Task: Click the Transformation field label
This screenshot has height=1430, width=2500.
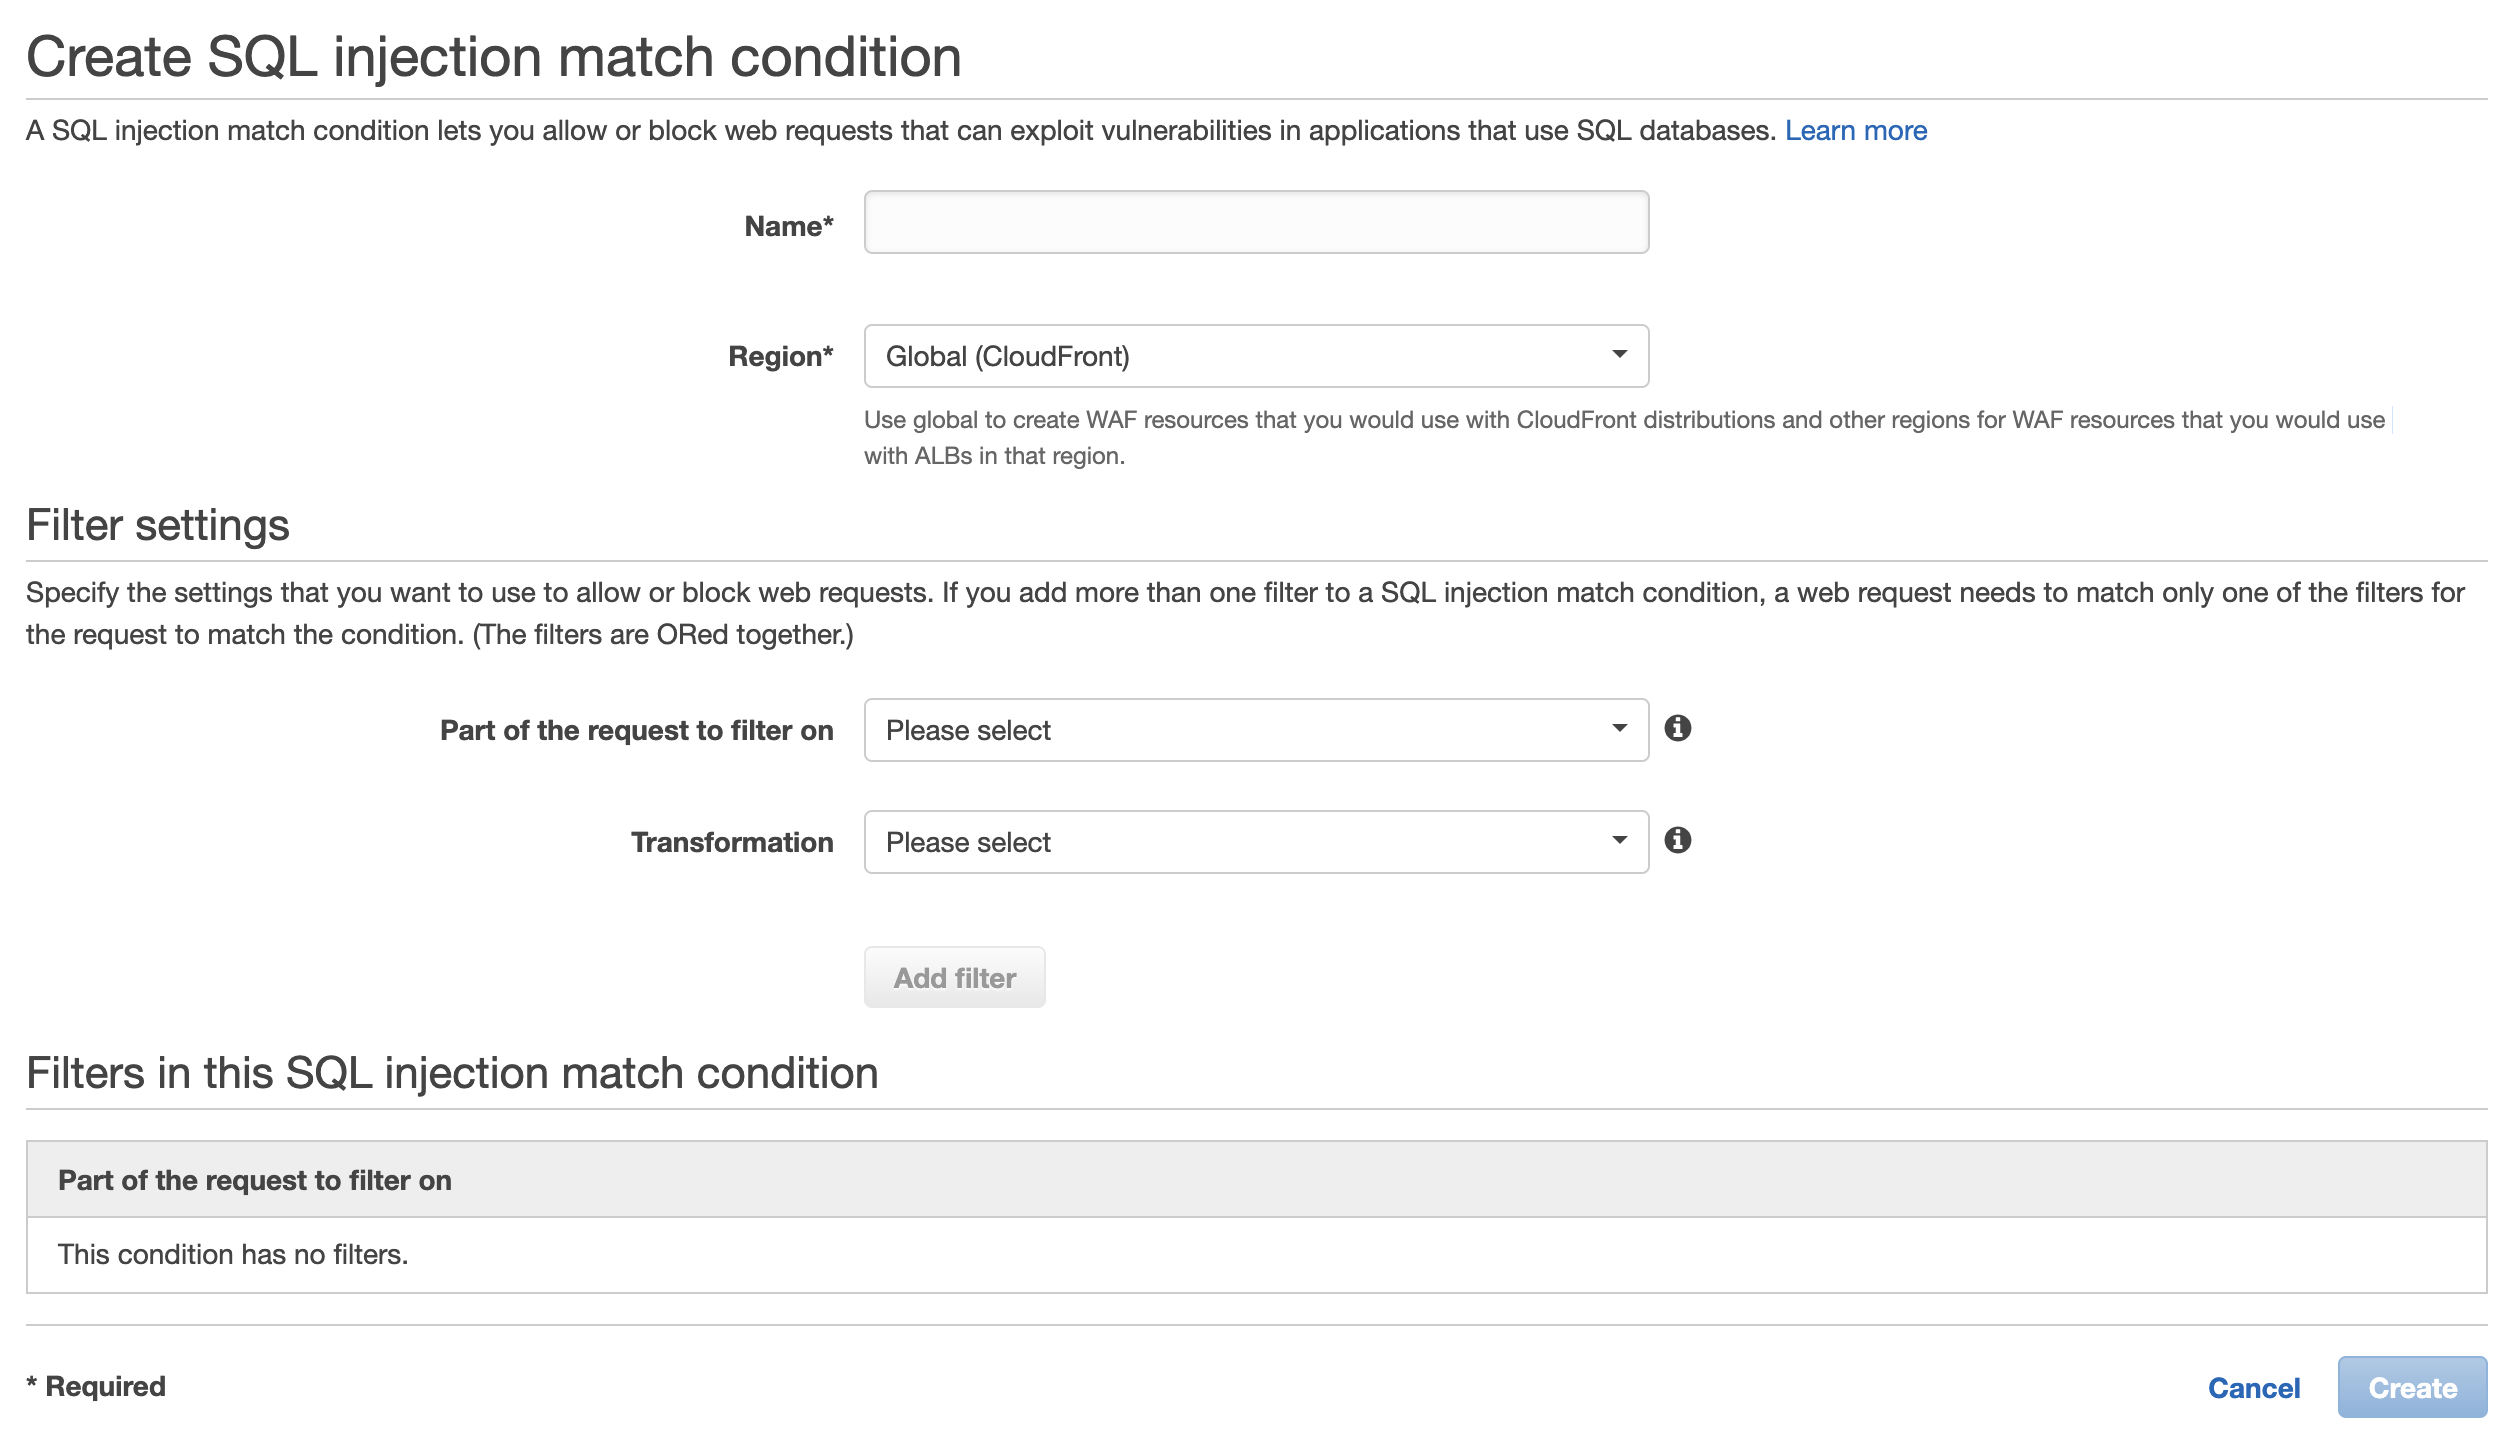Action: pos(732,842)
